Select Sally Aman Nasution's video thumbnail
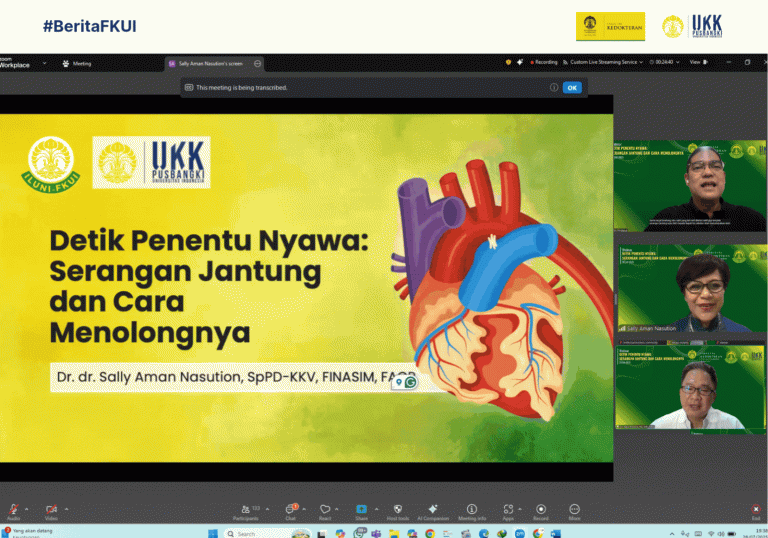 [x=690, y=288]
